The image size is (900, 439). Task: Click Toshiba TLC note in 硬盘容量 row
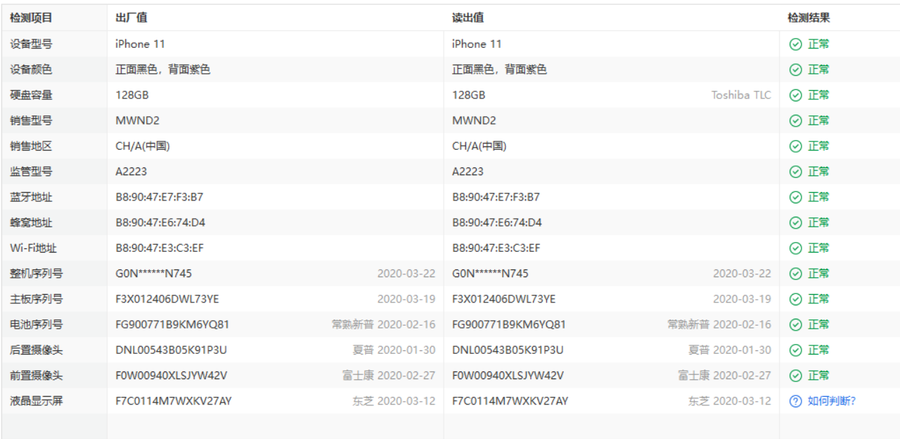[741, 95]
